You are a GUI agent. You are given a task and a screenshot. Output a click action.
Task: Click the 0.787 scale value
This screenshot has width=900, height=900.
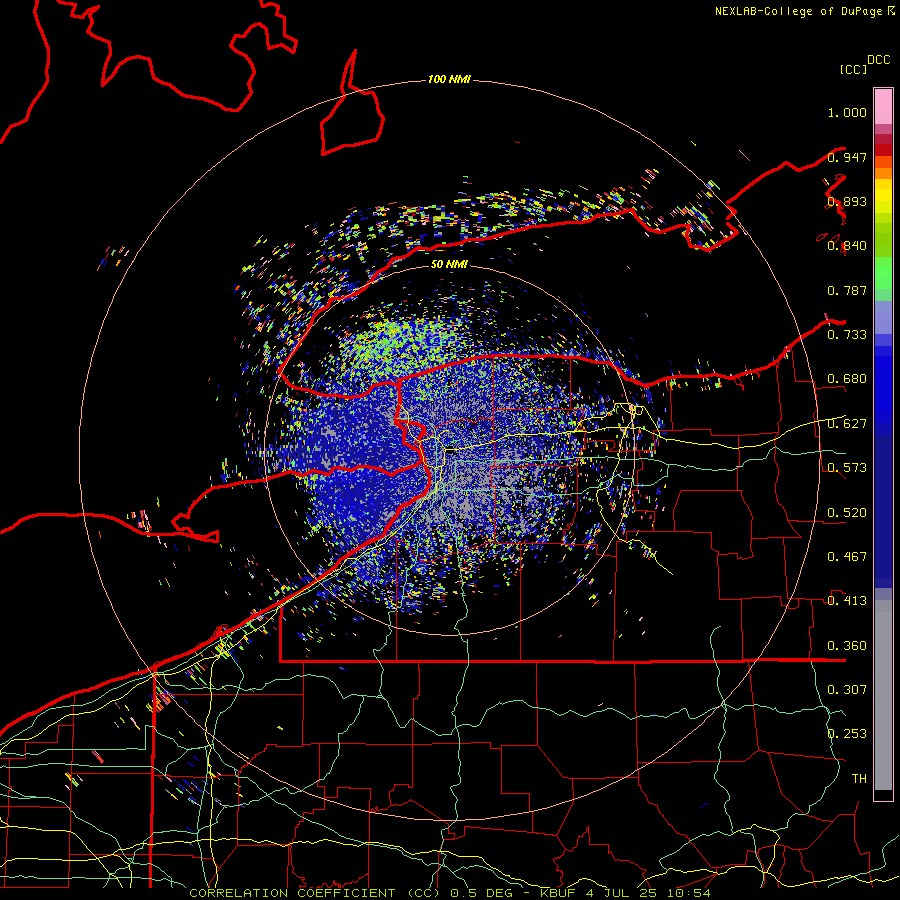(847, 290)
